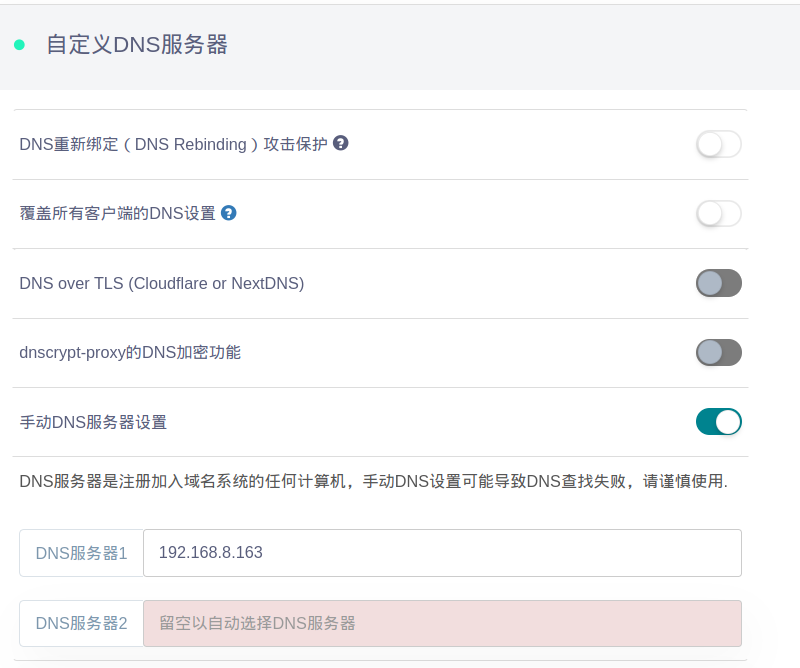
Task: Click help icon beside DNS Rebinding protection
Action: click(341, 143)
